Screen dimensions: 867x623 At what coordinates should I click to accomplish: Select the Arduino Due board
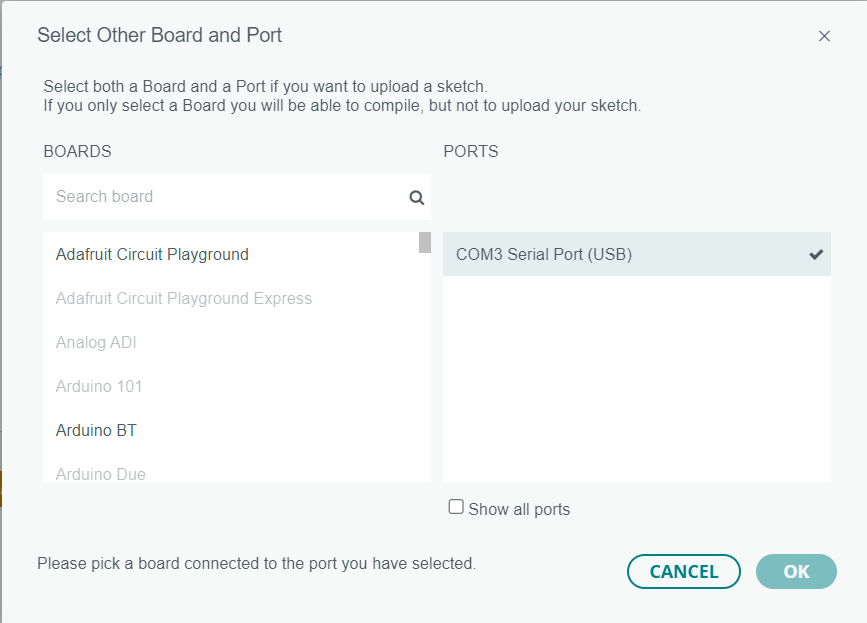pos(101,473)
